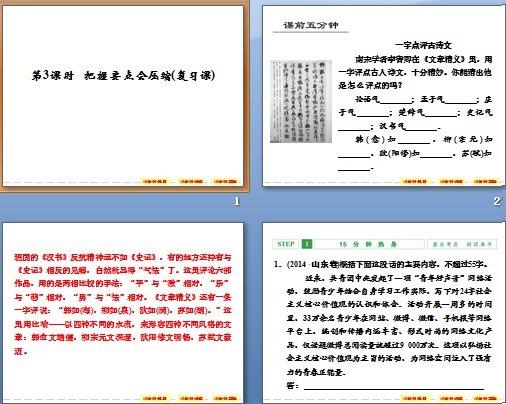Image resolution: width=506 pixels, height=404 pixels.
Task: Click middle yellow nav button on slide 3
Action: click(191, 398)
